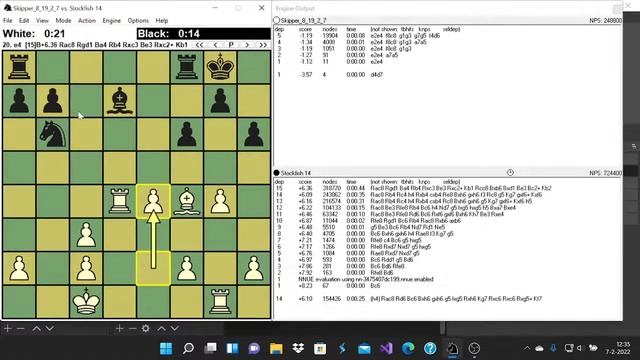Open the Action menu
This screenshot has width=640, height=360.
(x=87, y=20)
